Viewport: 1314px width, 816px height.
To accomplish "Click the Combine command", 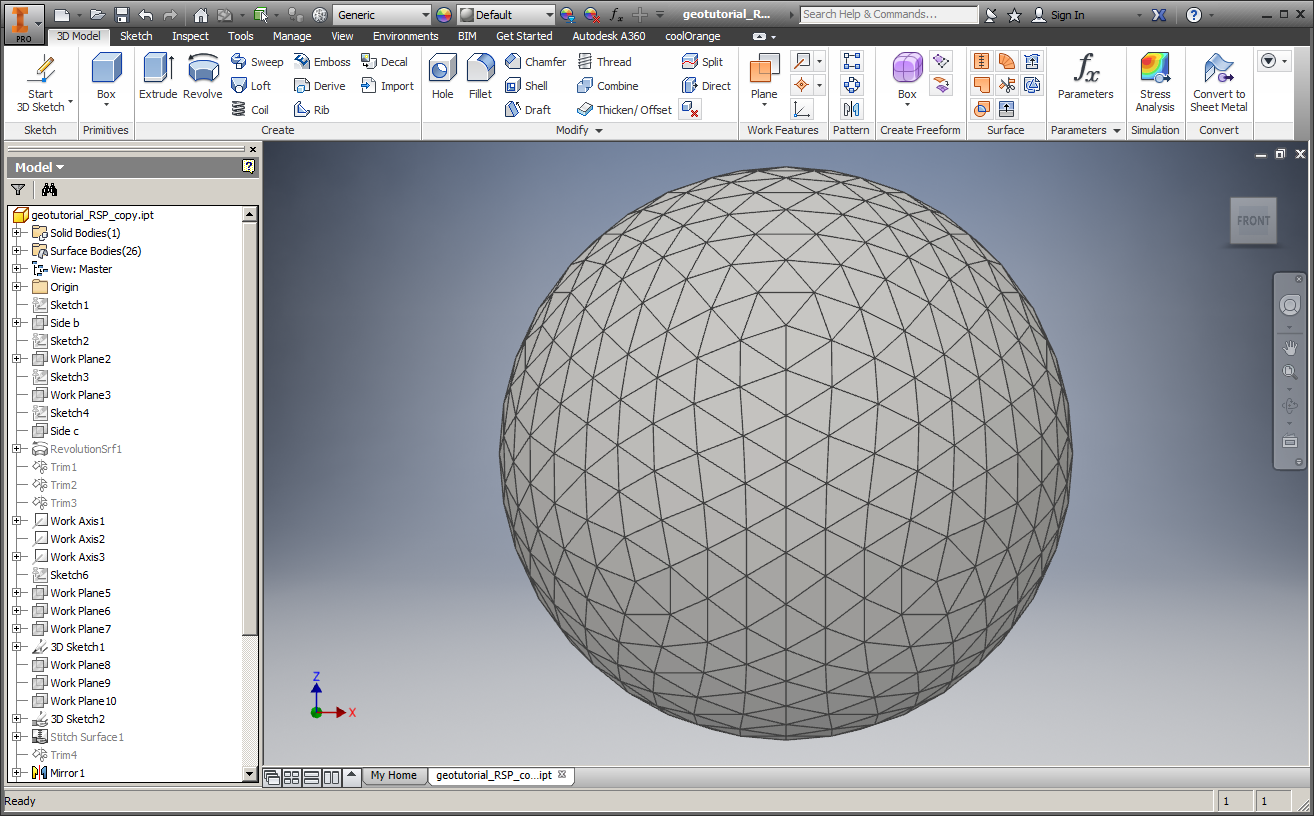I will (607, 86).
